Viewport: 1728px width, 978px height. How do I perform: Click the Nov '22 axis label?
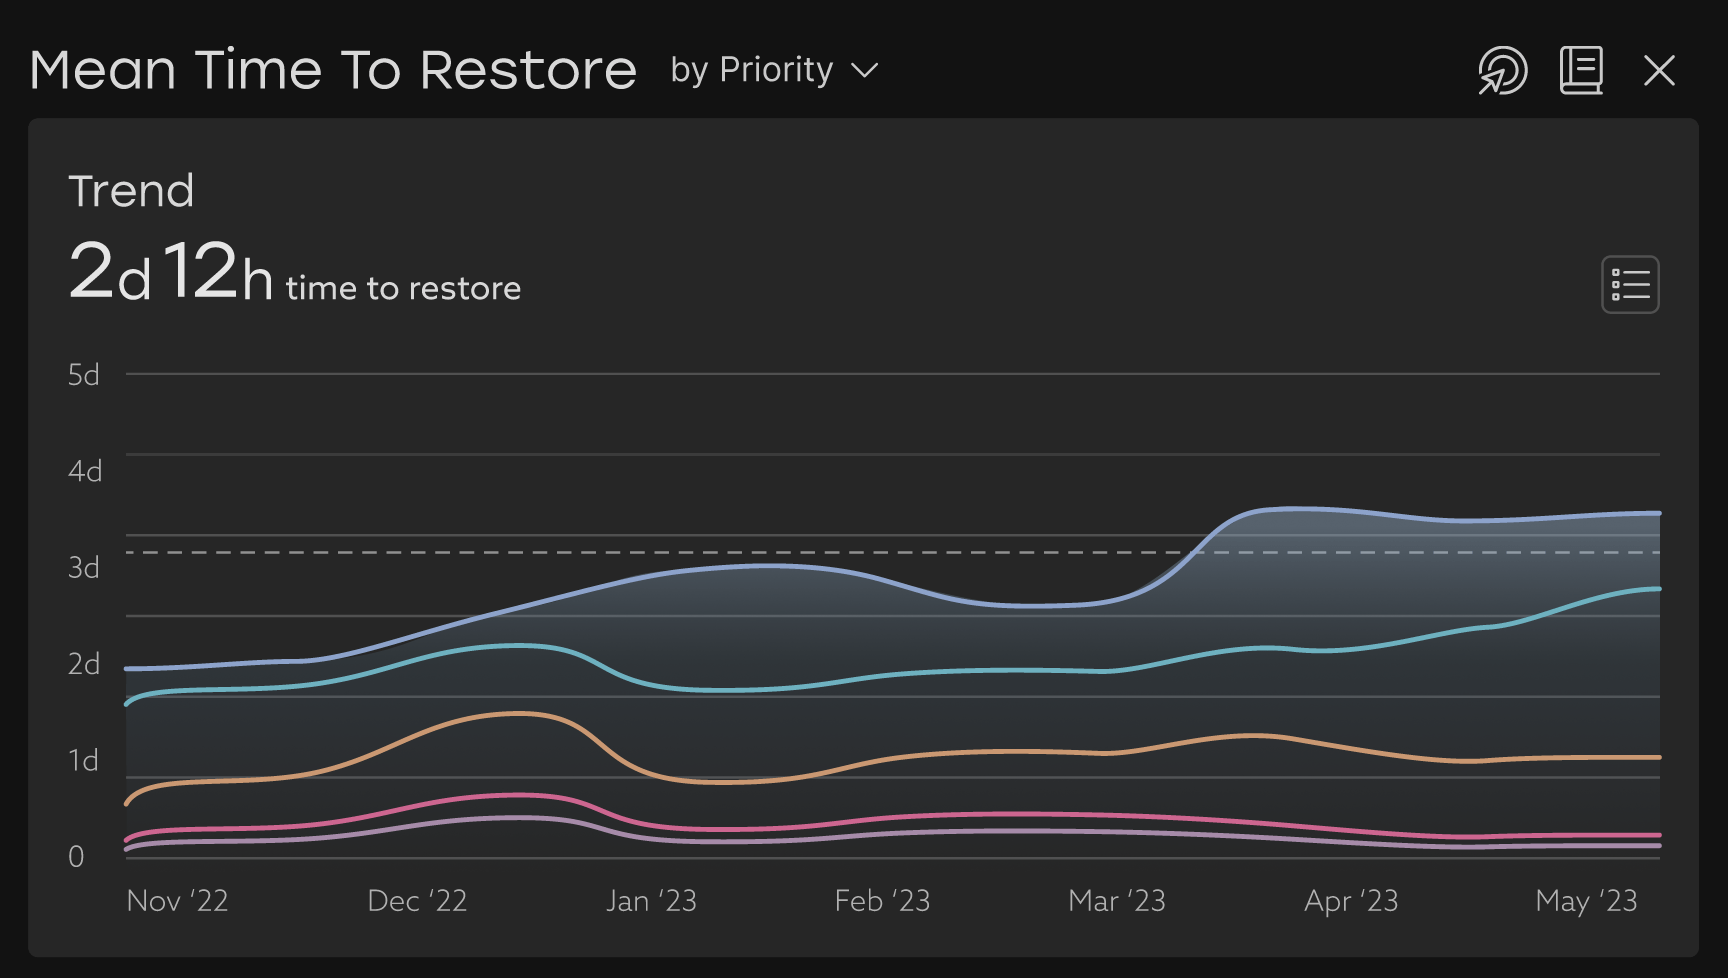point(177,901)
